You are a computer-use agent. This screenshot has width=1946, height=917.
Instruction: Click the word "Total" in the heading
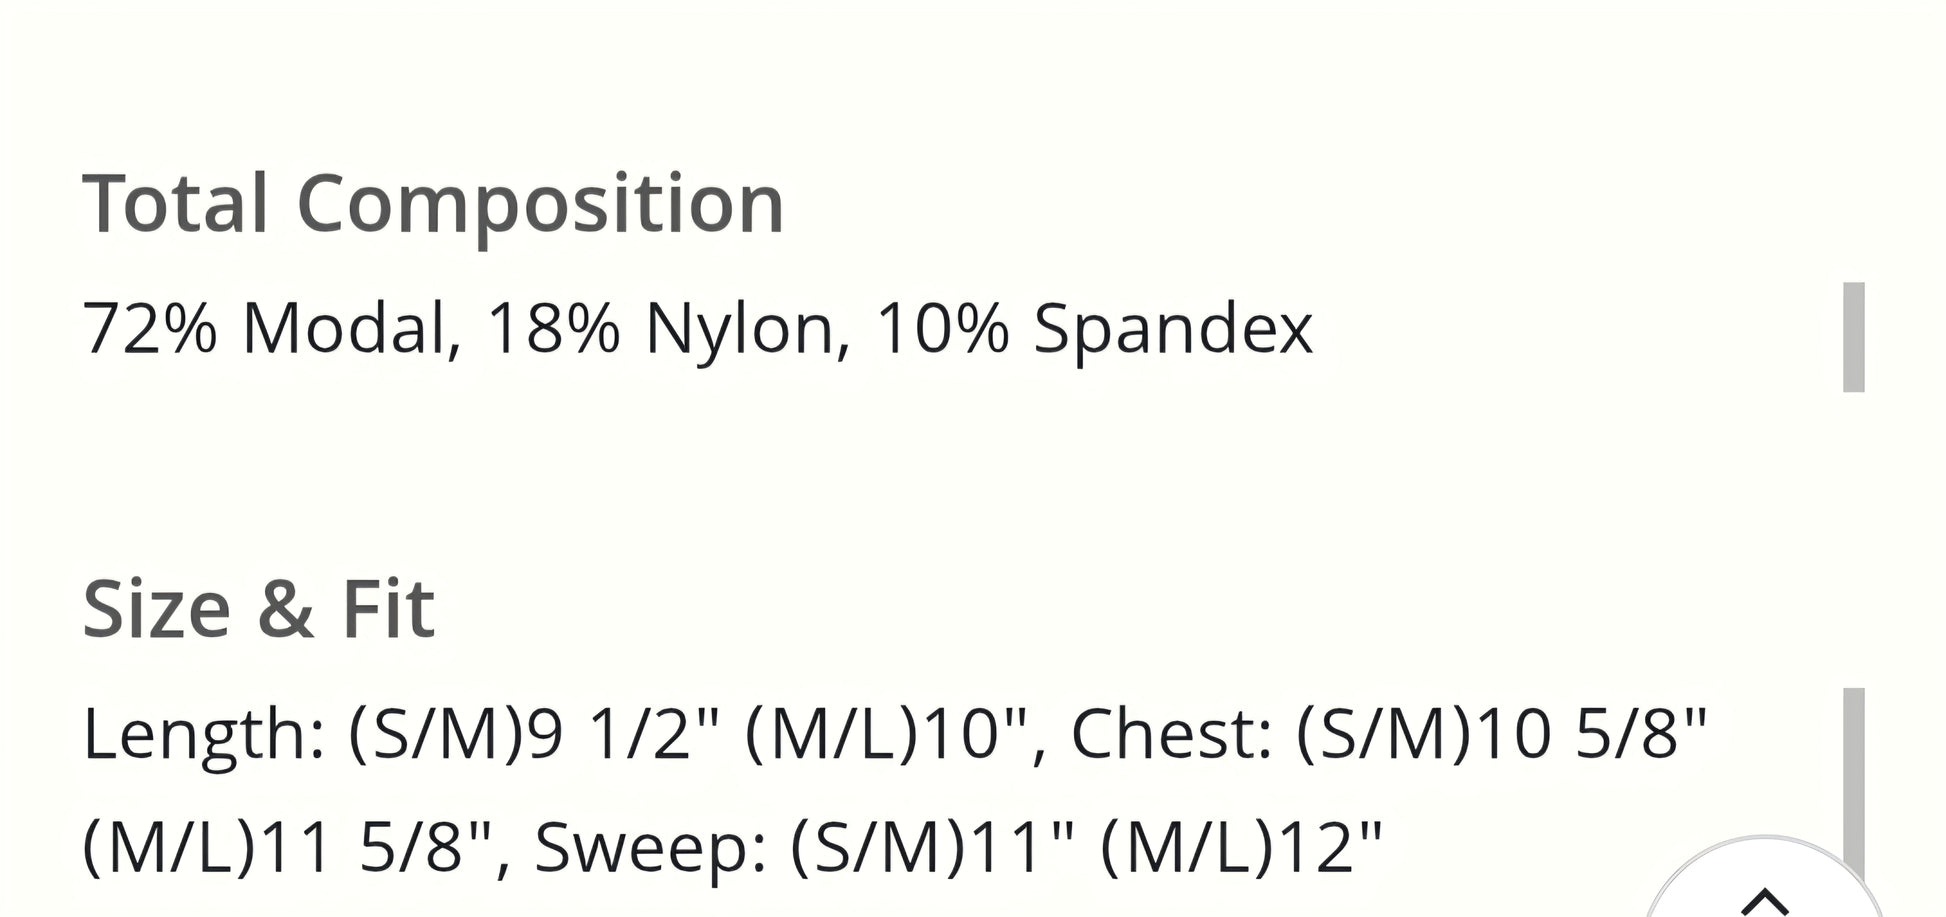click(175, 204)
